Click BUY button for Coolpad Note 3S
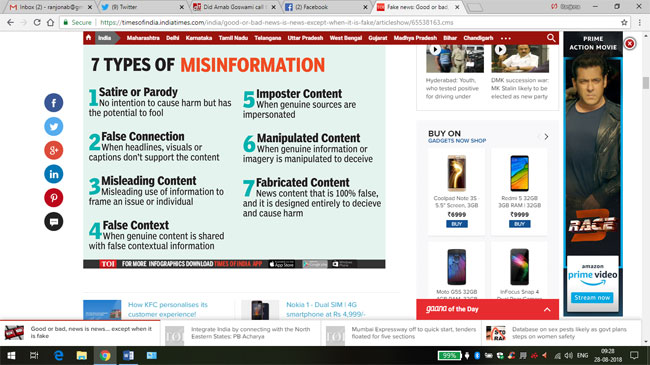This screenshot has width=650, height=365. pos(457,224)
